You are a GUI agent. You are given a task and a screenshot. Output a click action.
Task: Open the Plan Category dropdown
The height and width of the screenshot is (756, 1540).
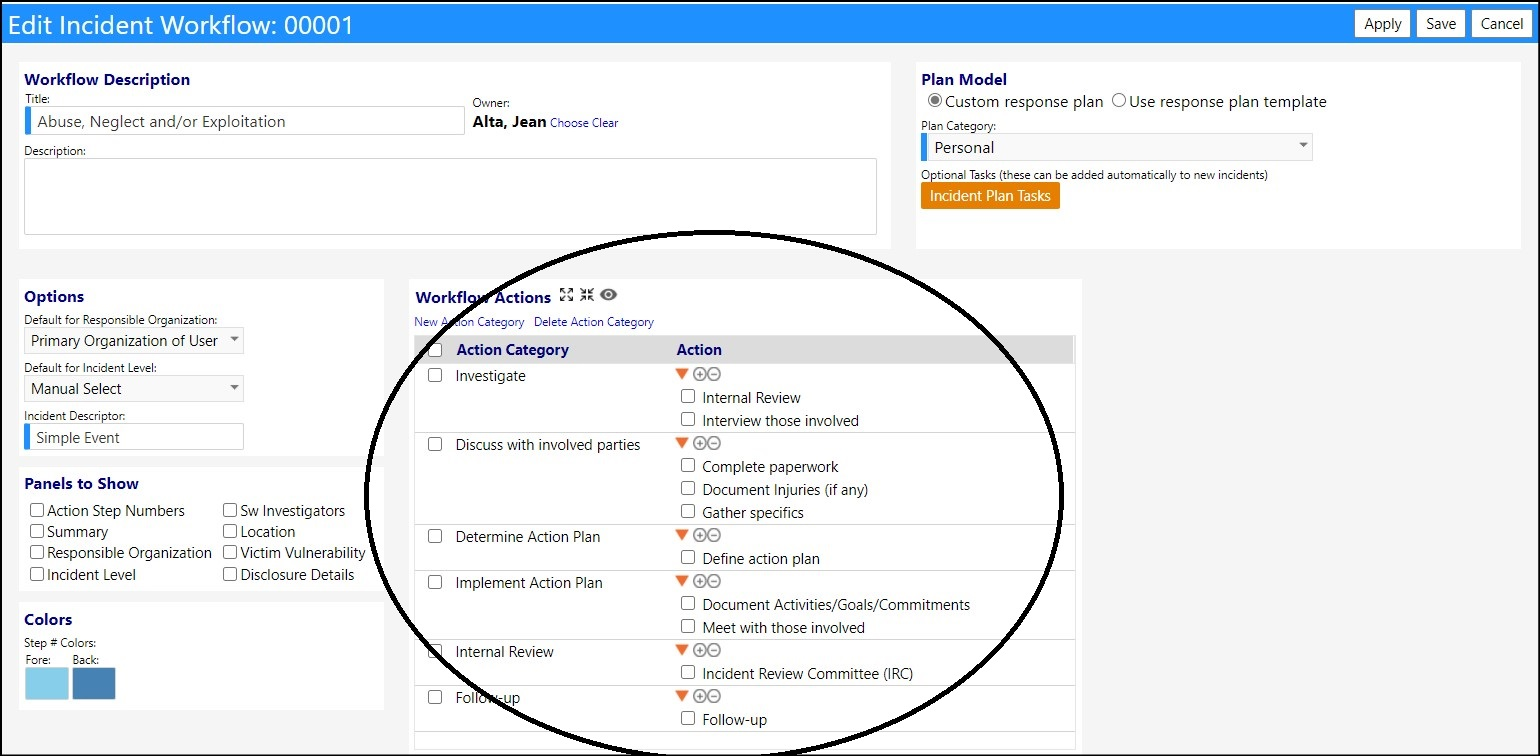click(x=1116, y=147)
